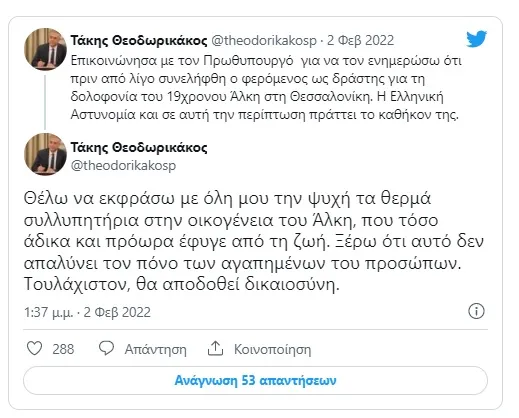
Task: Click the Twitter bird logo
Action: (476, 39)
